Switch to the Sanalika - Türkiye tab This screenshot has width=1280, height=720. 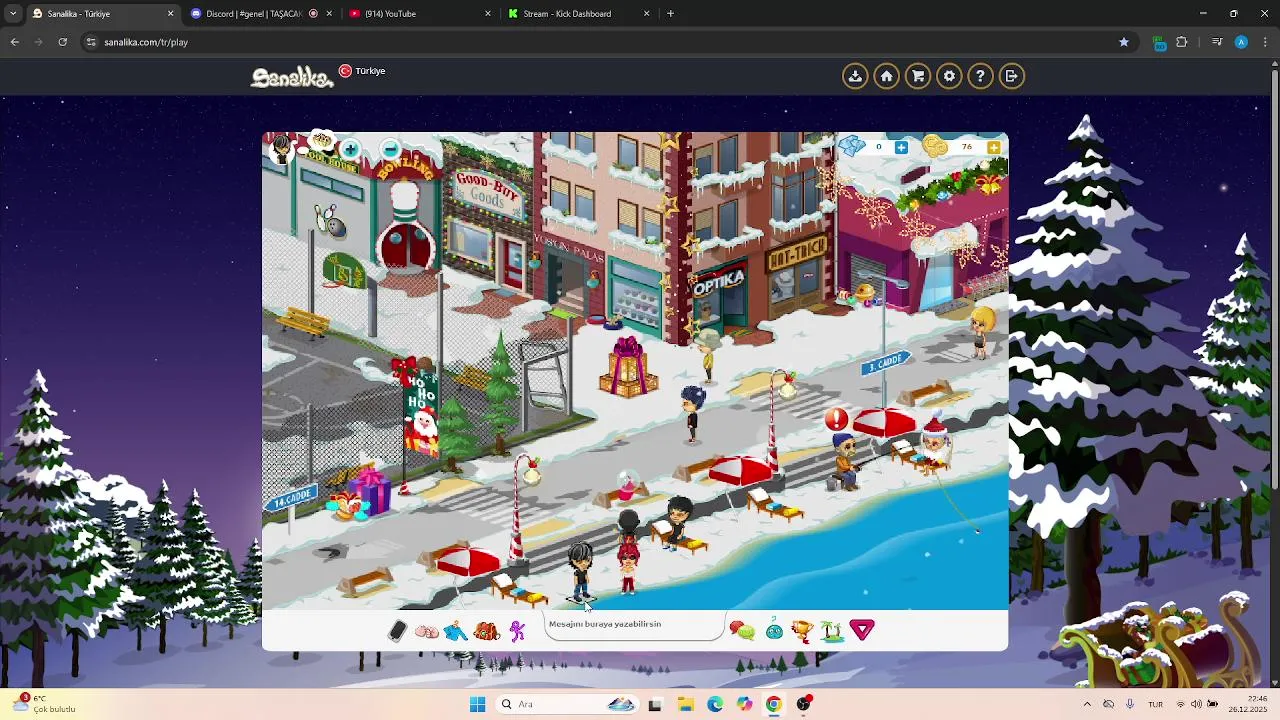(103, 14)
